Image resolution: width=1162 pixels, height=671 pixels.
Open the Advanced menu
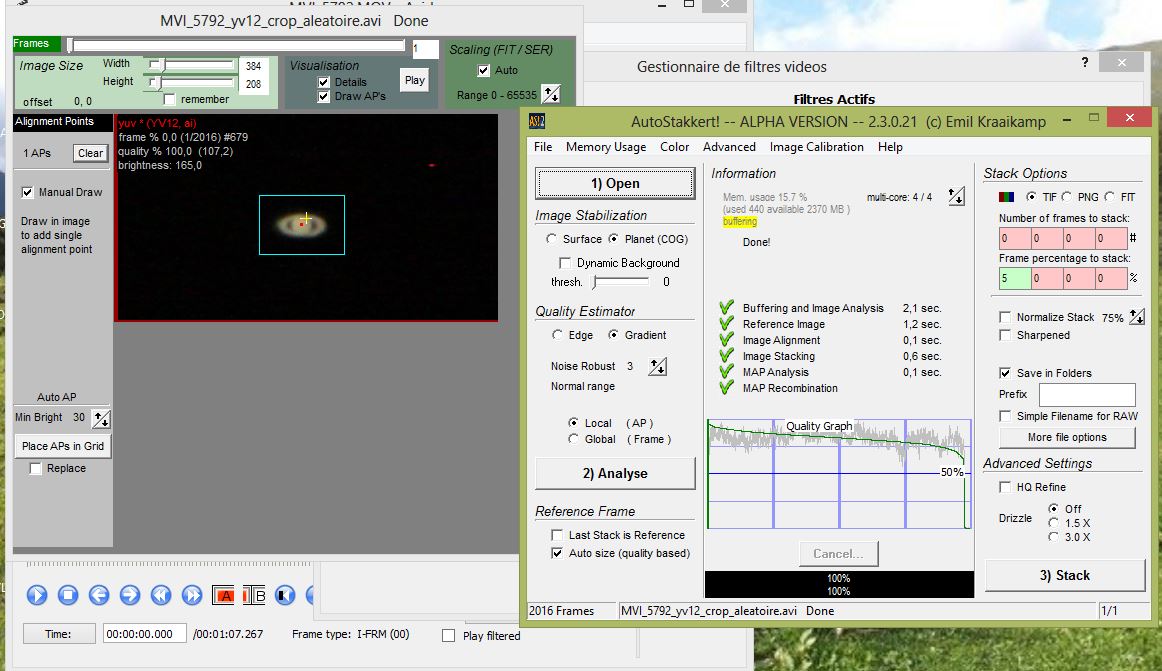(x=729, y=147)
